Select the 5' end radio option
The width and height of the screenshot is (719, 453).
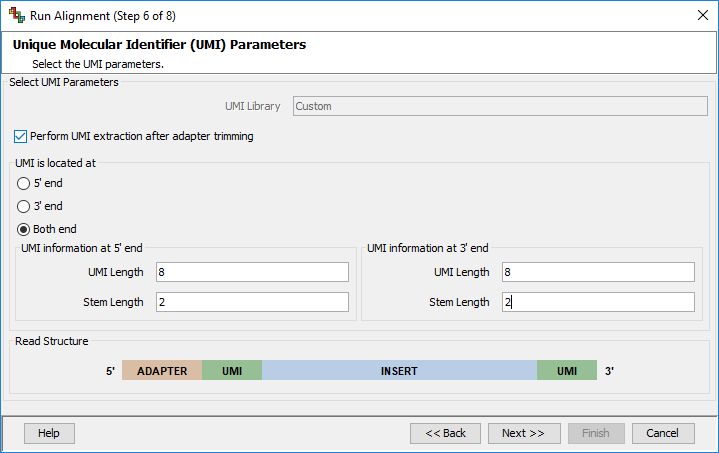(23, 183)
